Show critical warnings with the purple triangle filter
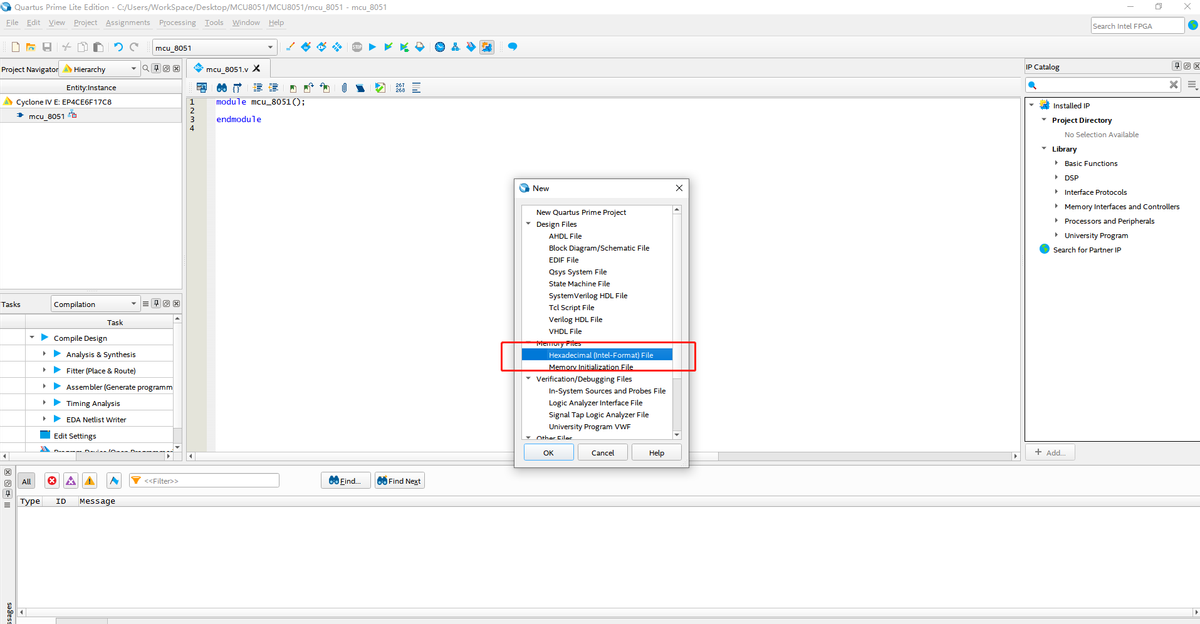This screenshot has width=1200, height=624. click(x=70, y=481)
